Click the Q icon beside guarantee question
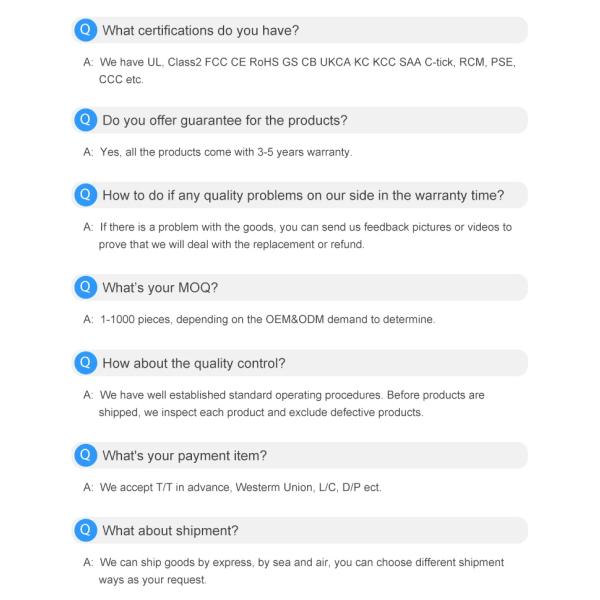The width and height of the screenshot is (600, 600). tap(86, 121)
